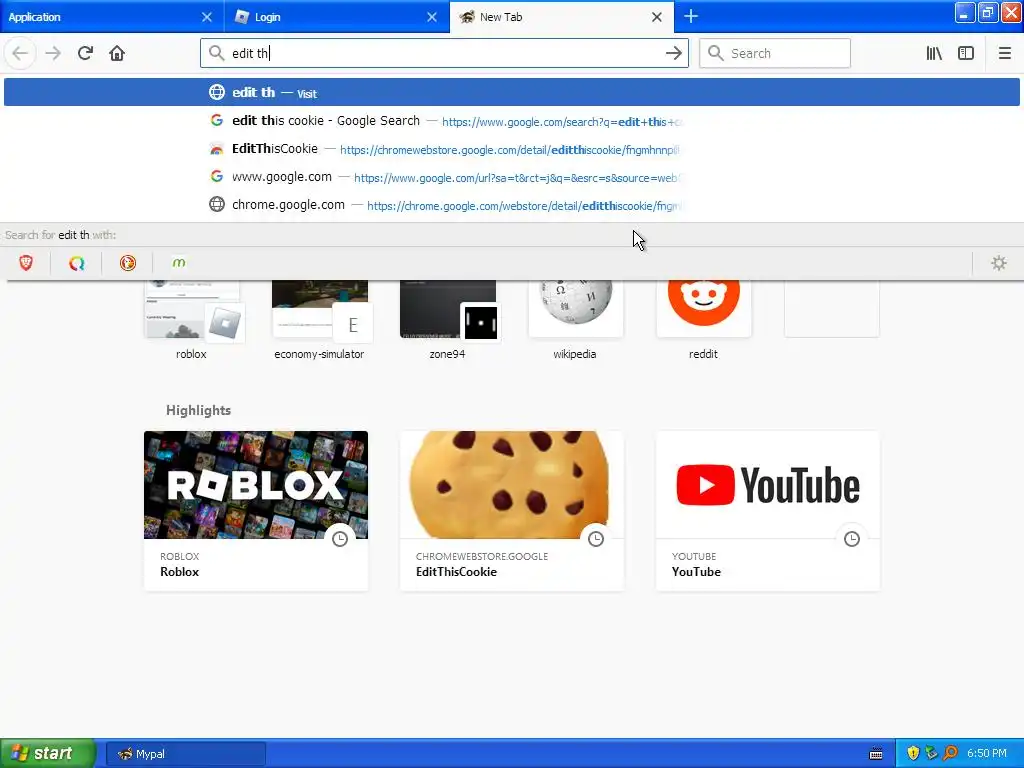Click the empty top site placeholder tile
Image resolution: width=1024 pixels, height=768 pixels.
tap(831, 308)
